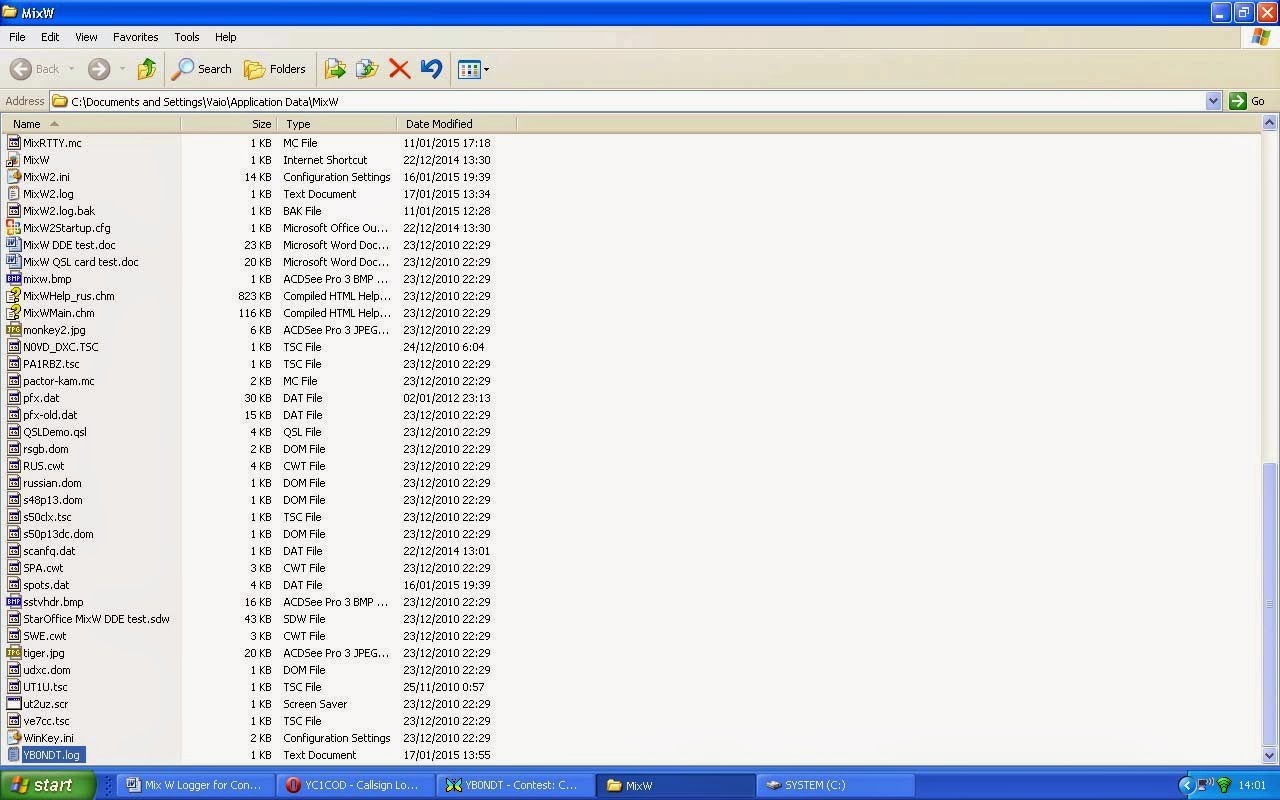Select the MixW Internet Shortcut icon
This screenshot has width=1280, height=800.
click(x=14, y=160)
